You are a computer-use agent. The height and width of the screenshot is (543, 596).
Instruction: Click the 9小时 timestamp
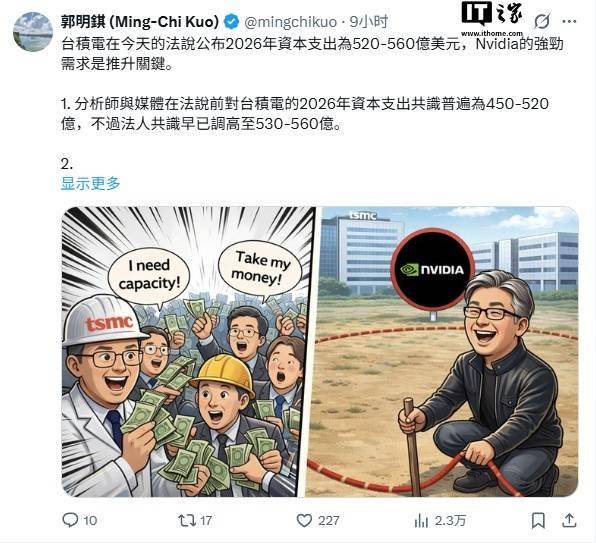tap(368, 22)
